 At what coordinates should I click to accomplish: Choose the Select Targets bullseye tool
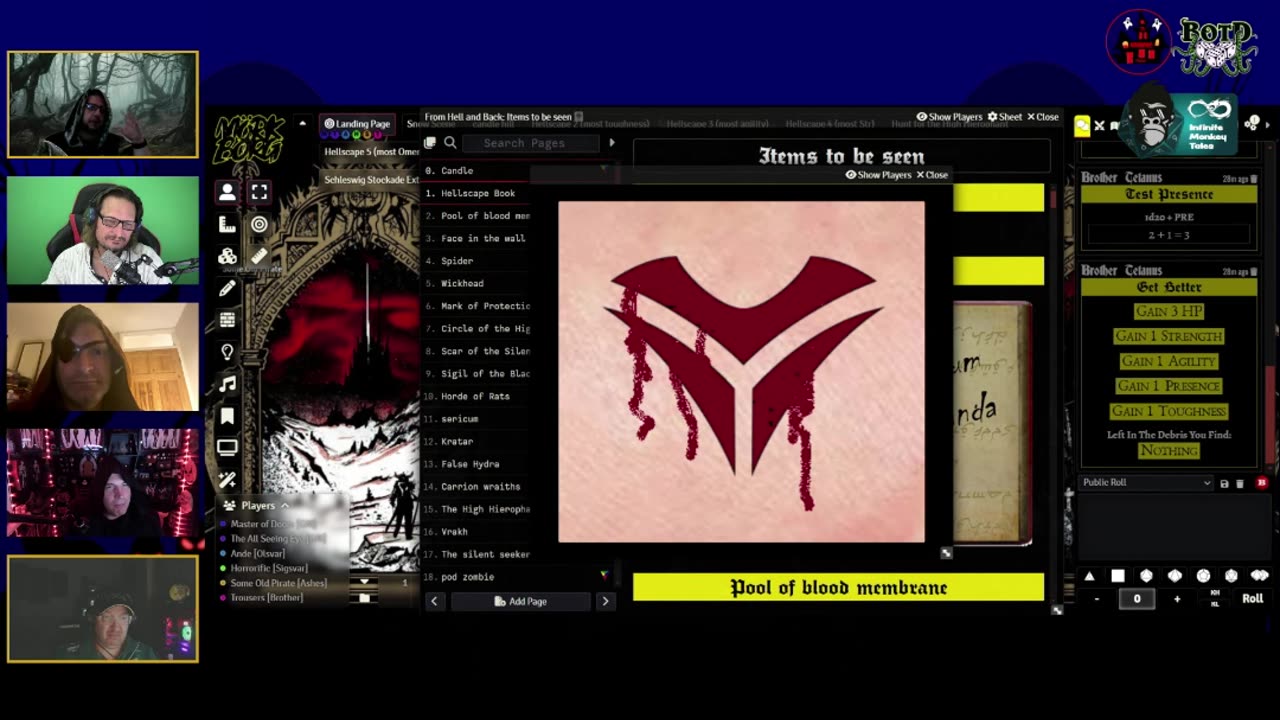259,225
